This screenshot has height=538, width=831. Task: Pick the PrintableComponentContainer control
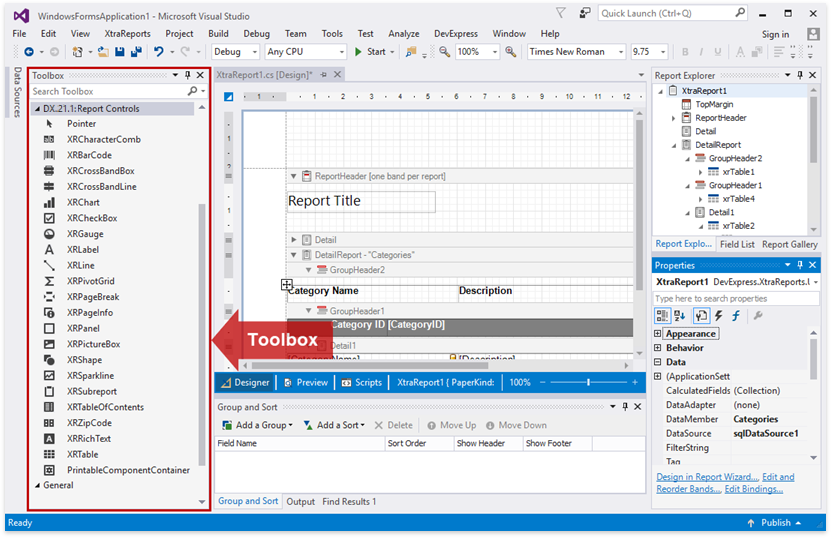point(128,470)
